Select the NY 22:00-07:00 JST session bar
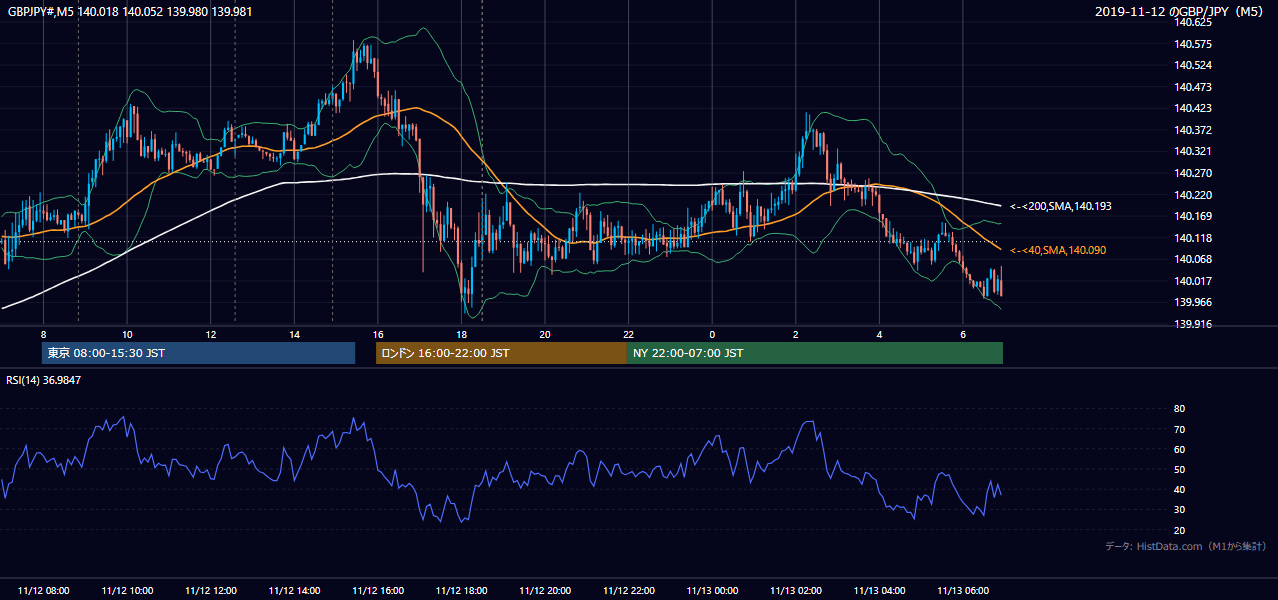Image resolution: width=1278 pixels, height=600 pixels. [x=815, y=353]
